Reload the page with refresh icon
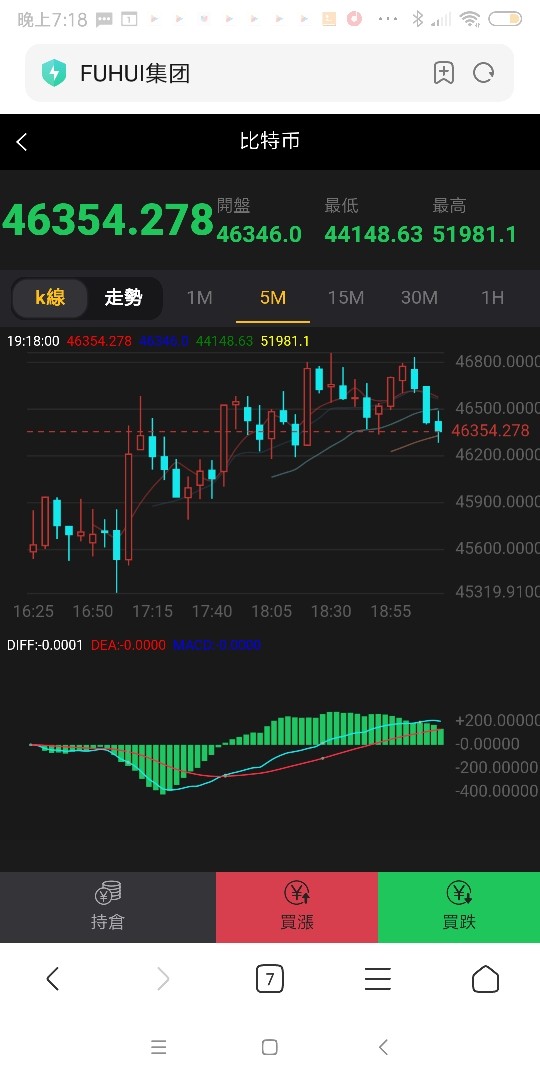Screen dimensions: 540x1080 (x=484, y=73)
